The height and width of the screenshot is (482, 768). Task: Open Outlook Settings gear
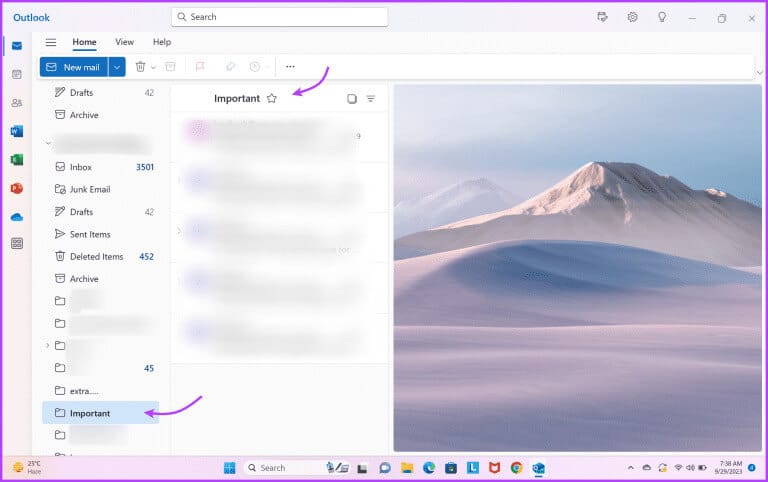[632, 17]
